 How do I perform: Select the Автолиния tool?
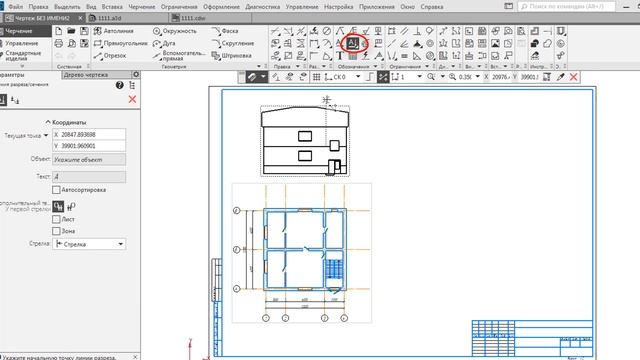[x=114, y=31]
